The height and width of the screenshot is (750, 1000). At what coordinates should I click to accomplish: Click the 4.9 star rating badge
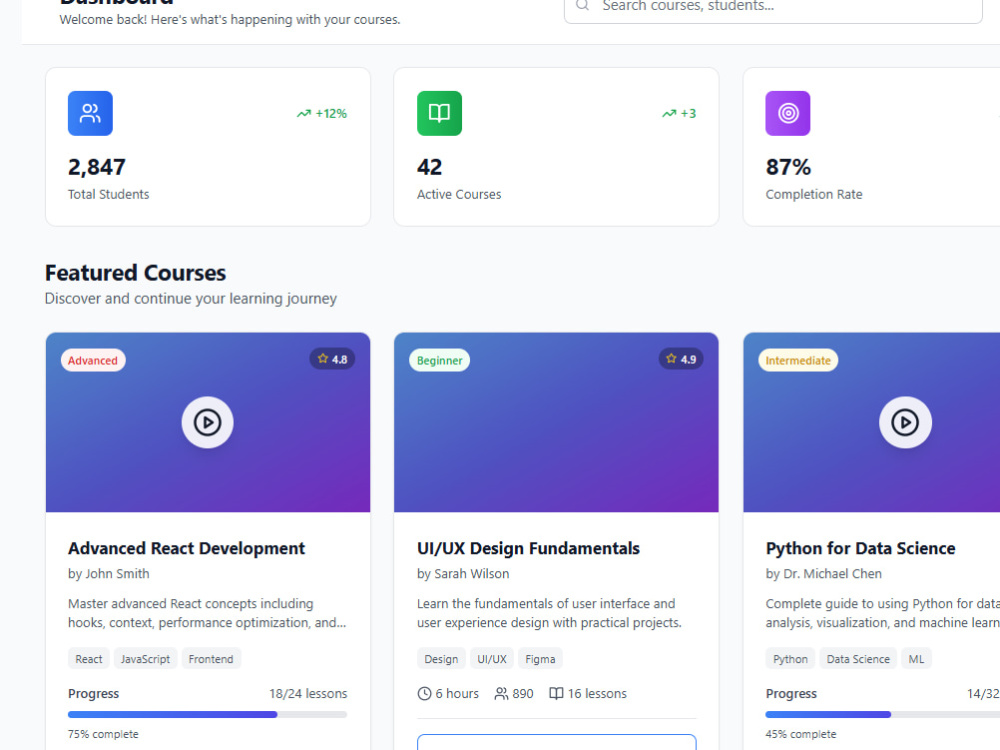(681, 359)
